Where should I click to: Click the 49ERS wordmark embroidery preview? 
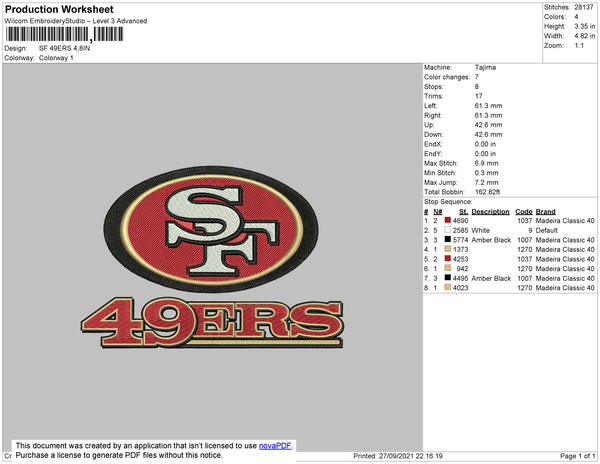coord(212,322)
